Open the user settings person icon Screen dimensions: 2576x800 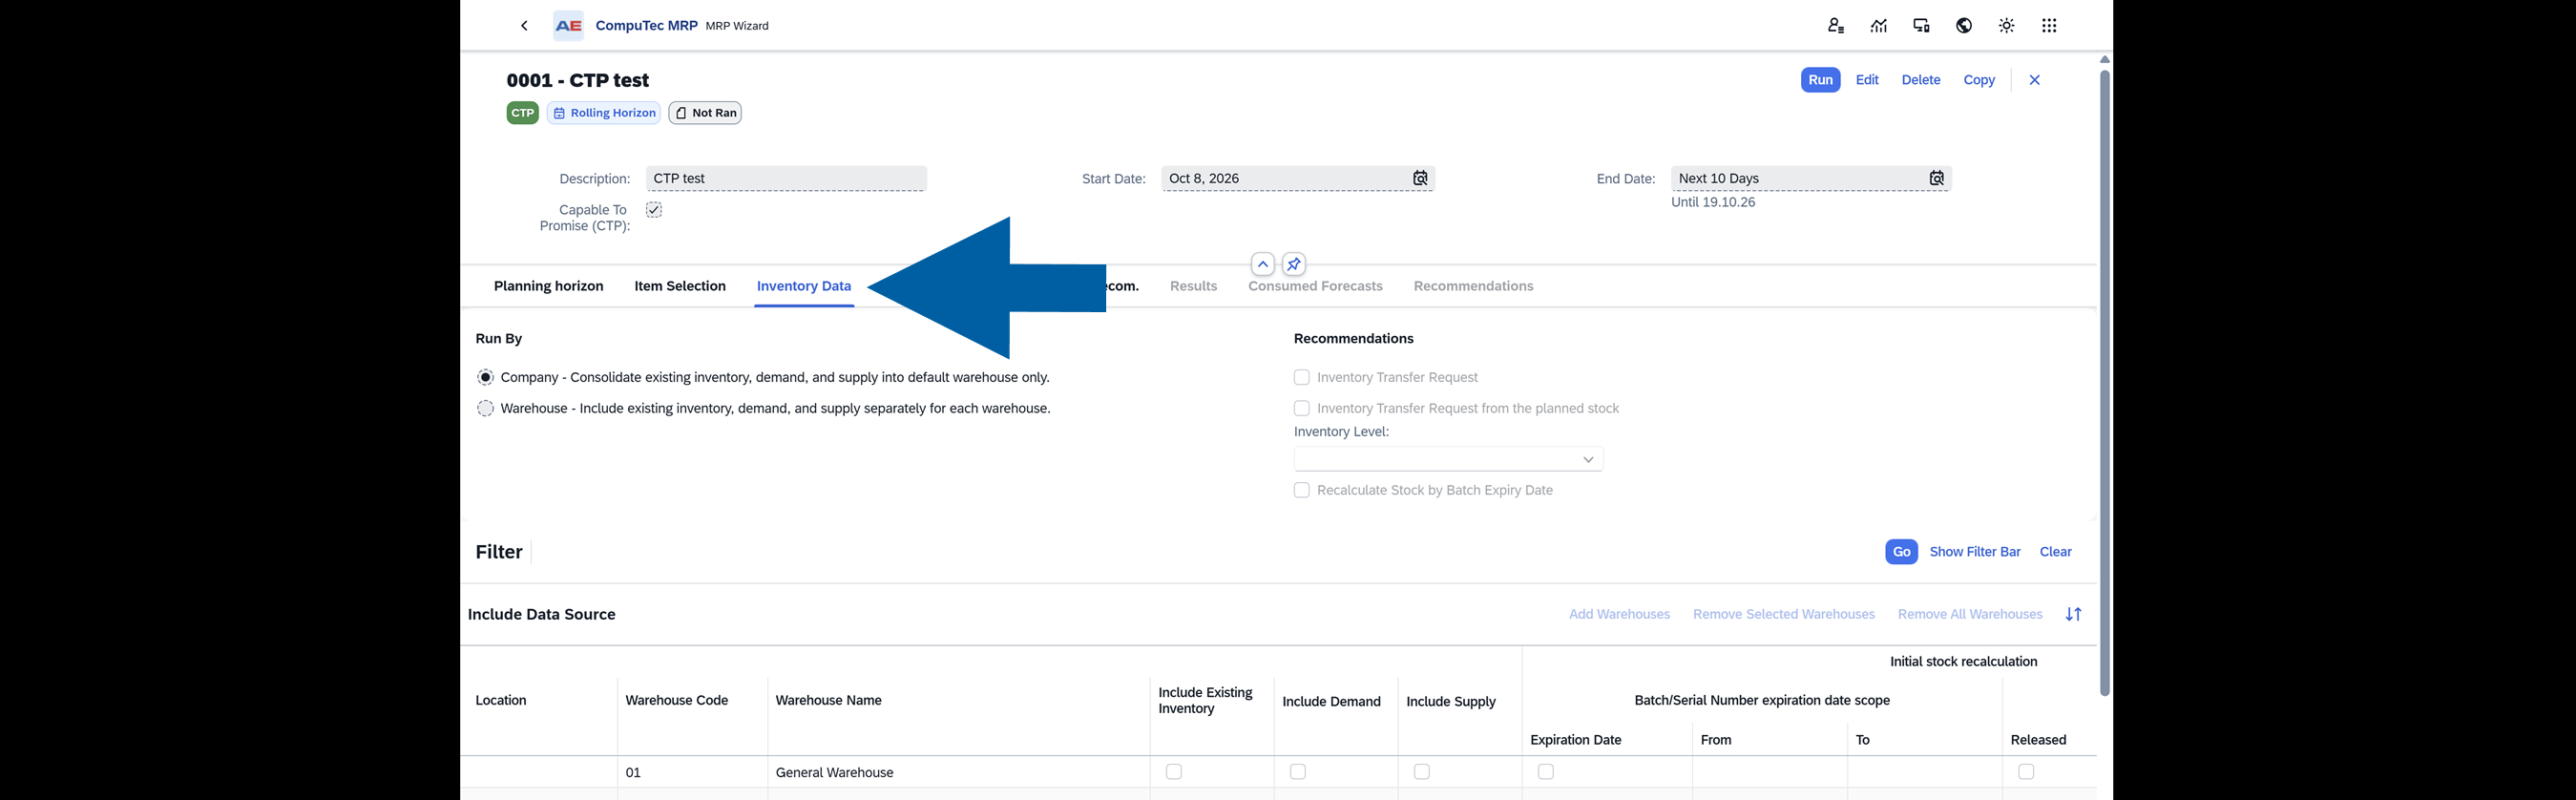click(x=1836, y=26)
